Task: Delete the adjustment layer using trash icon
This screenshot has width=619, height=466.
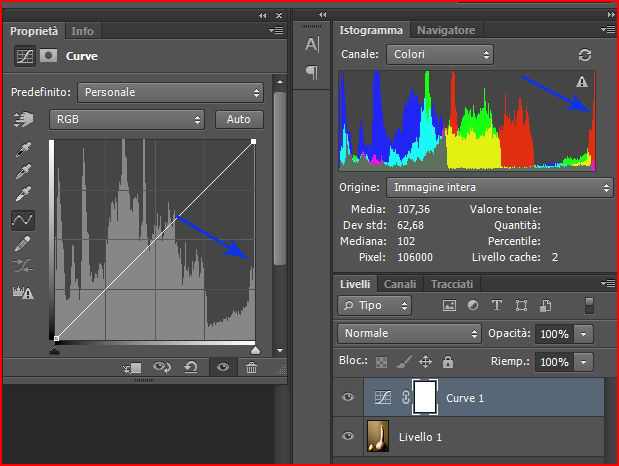Action: [251, 368]
